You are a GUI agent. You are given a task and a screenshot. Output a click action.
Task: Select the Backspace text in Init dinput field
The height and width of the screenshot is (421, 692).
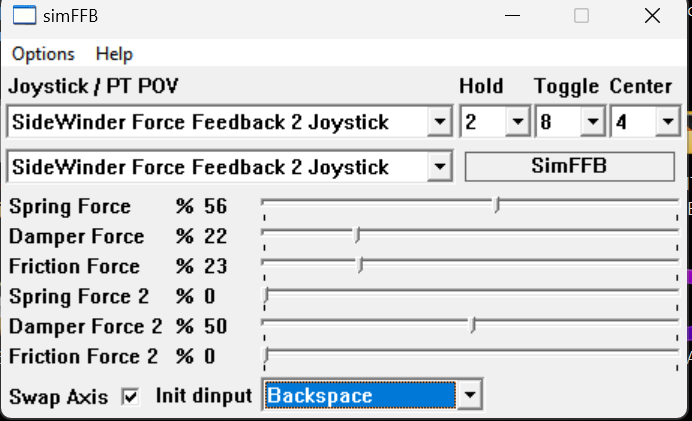(x=320, y=395)
